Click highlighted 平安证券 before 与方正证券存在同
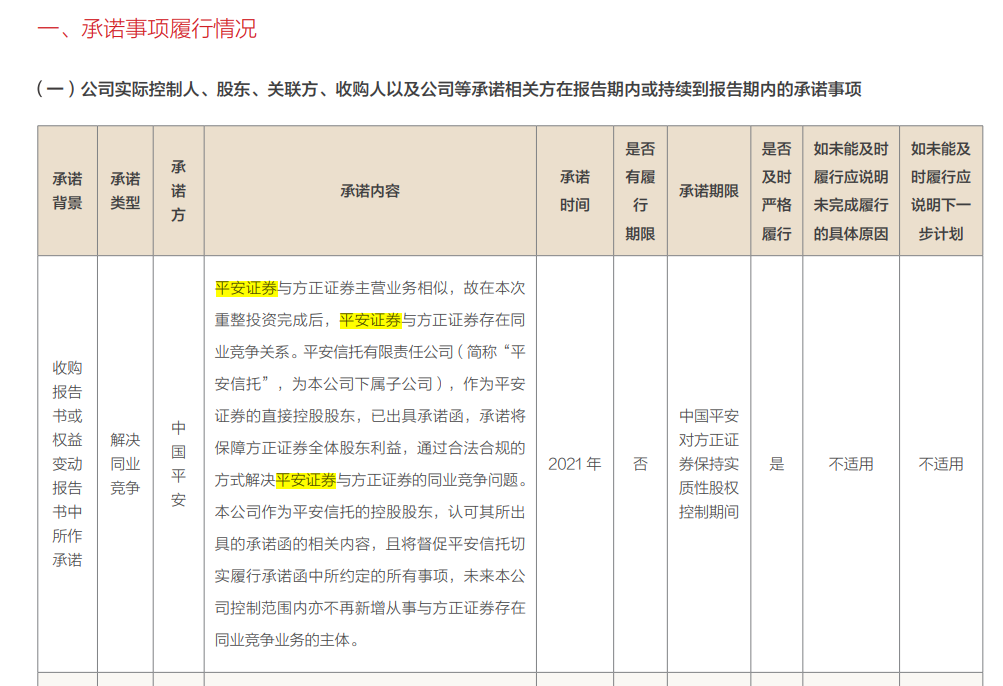1003x686 pixels. pos(370,320)
